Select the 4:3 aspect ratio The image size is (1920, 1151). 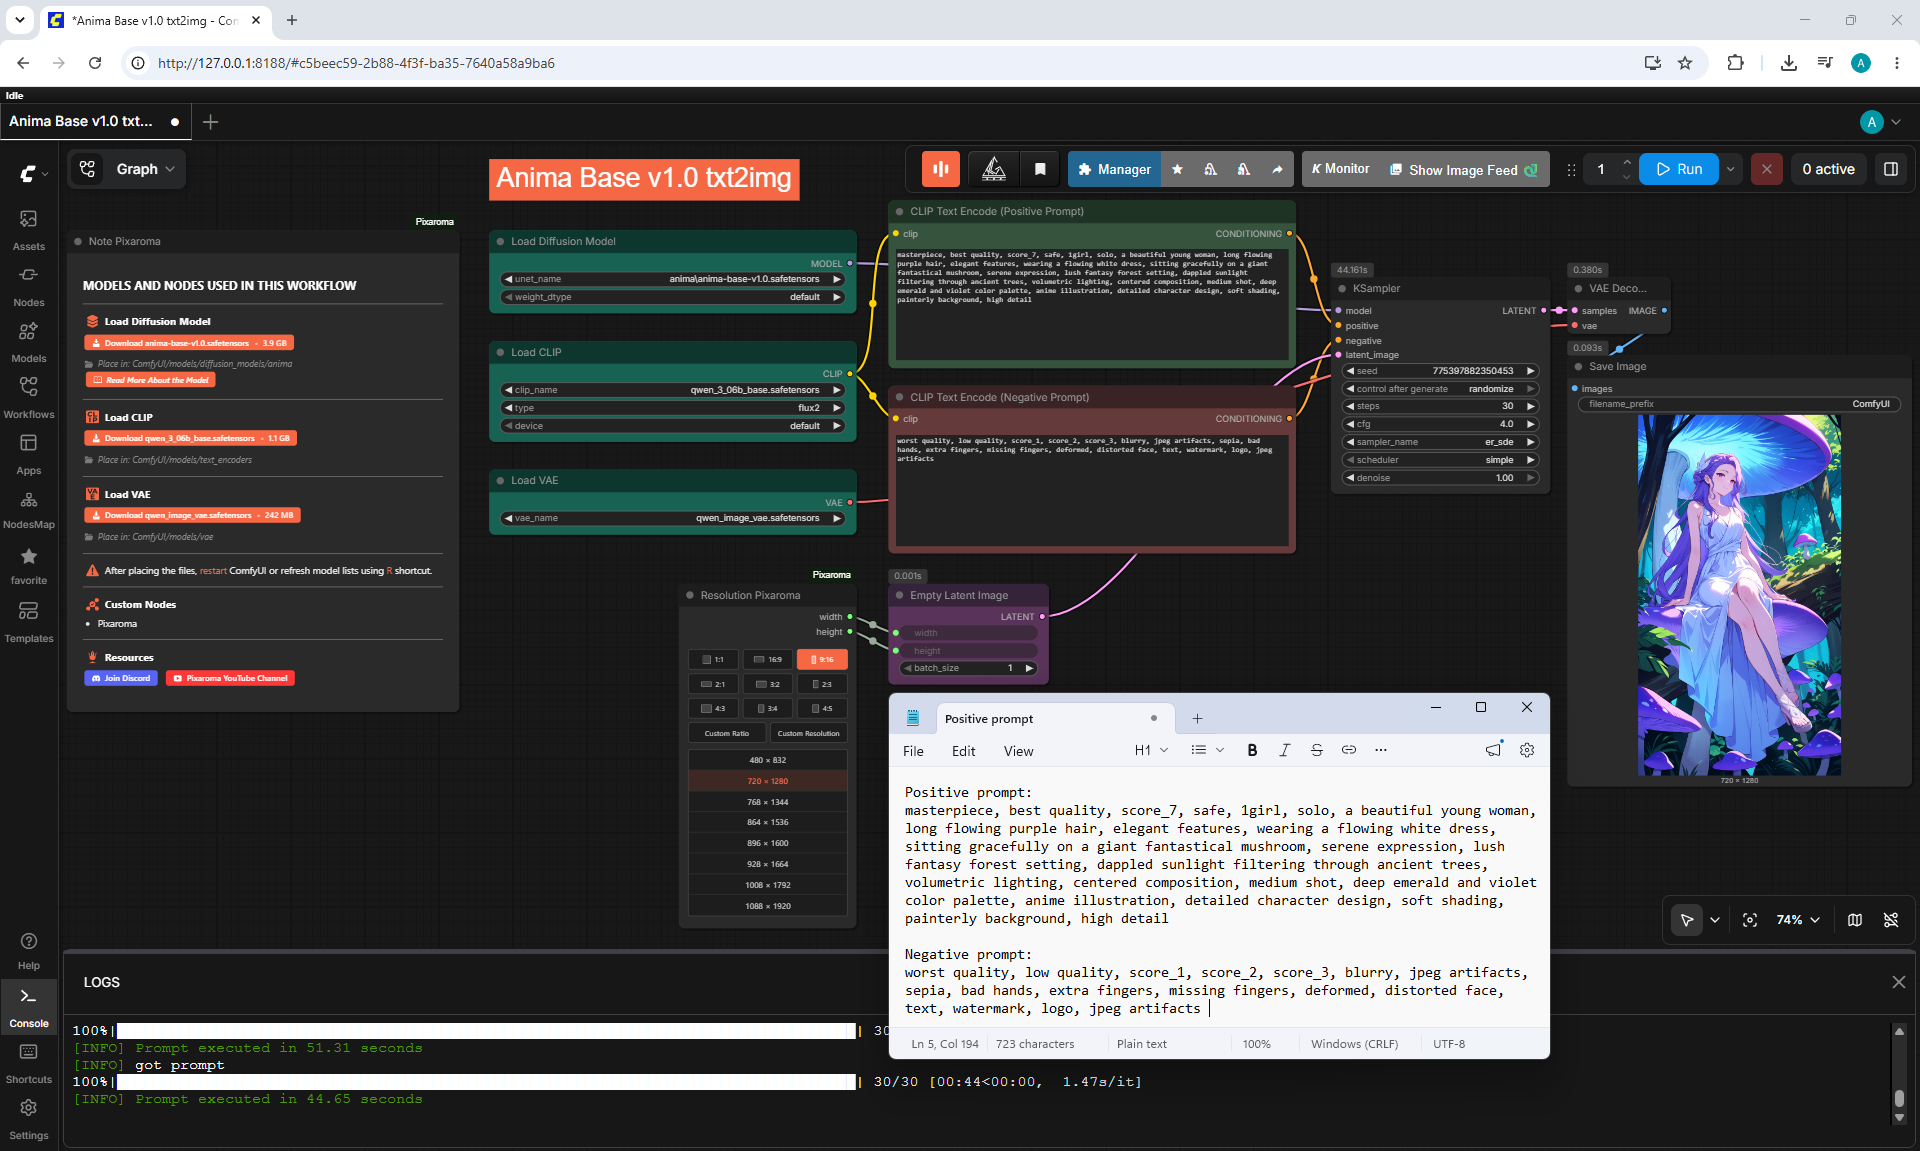click(x=714, y=708)
